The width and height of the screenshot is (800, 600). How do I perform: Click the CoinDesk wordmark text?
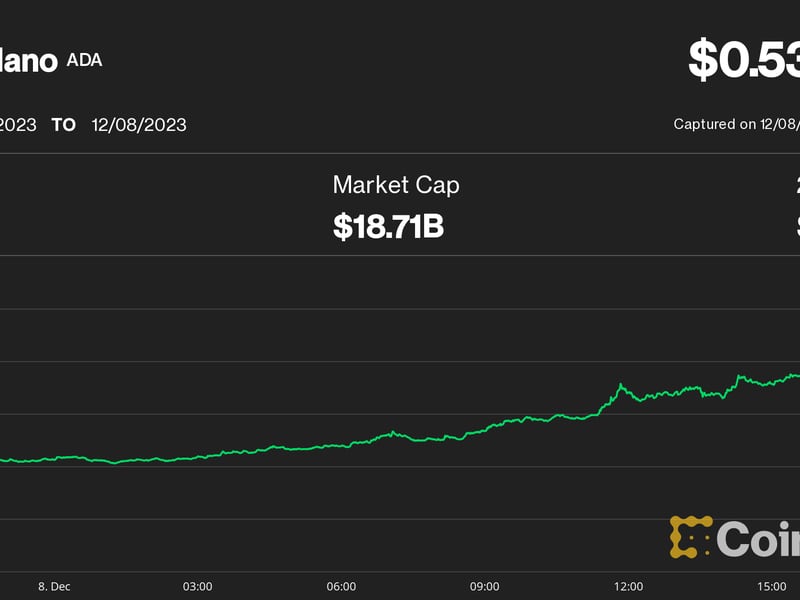(x=758, y=540)
